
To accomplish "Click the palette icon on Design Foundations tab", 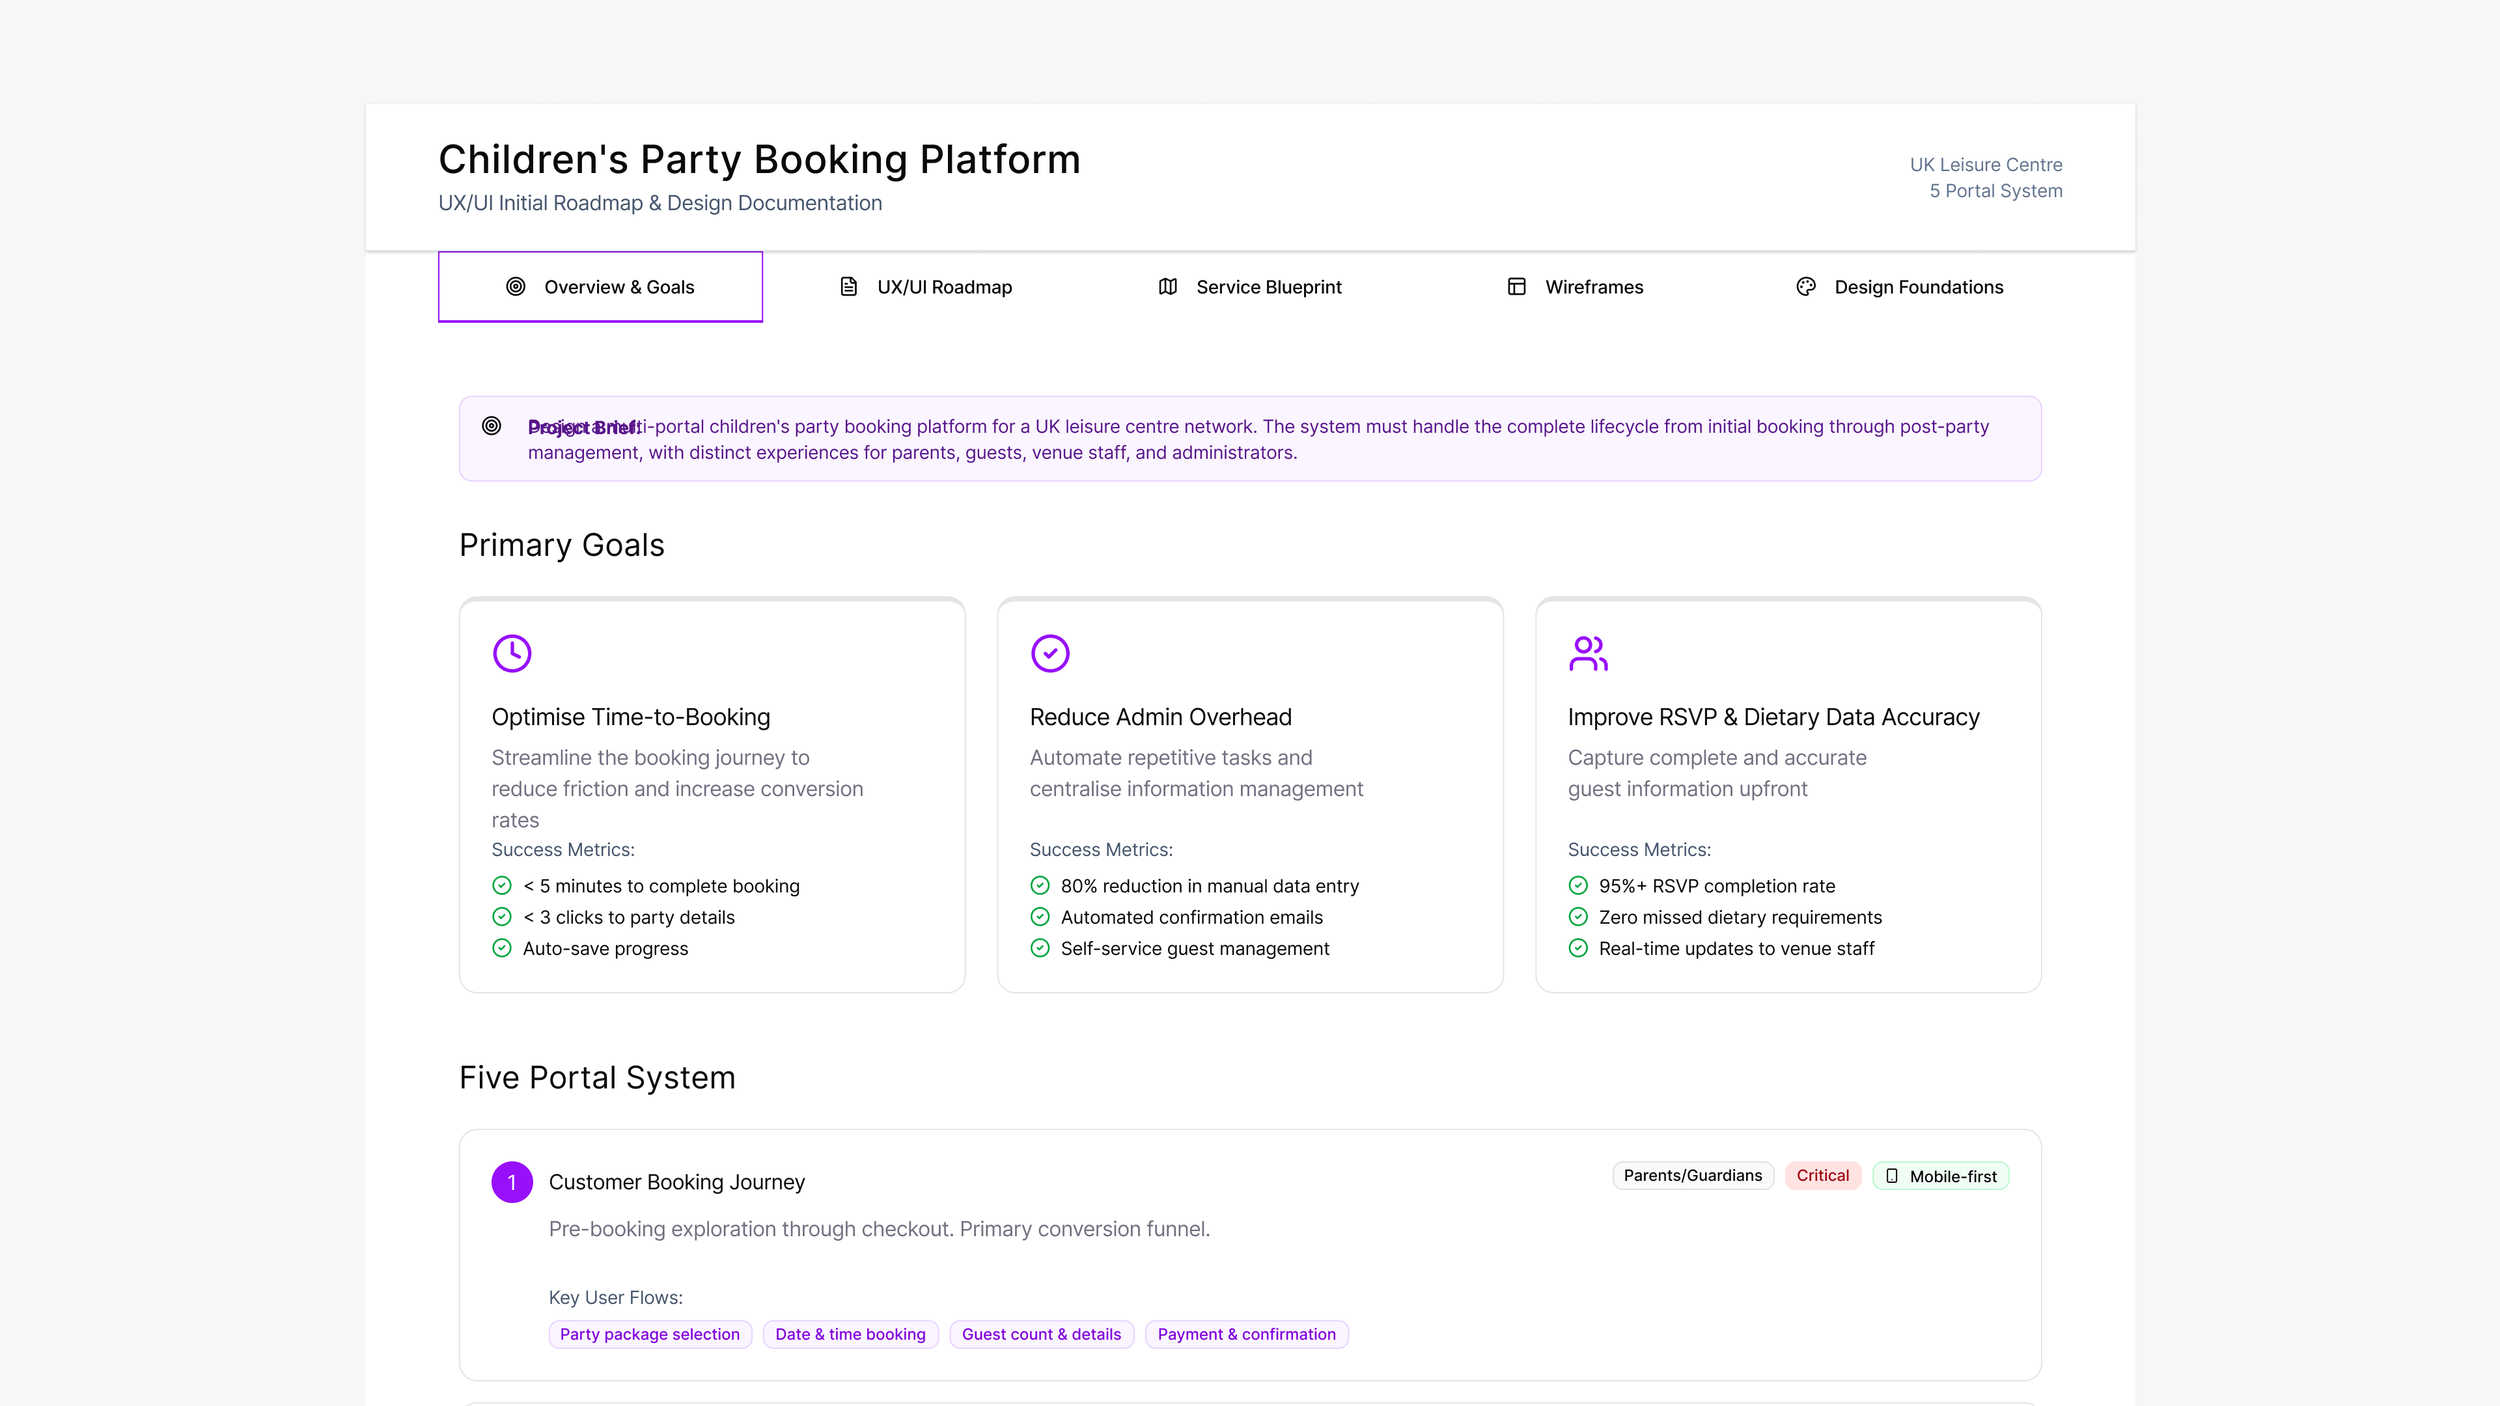I will (1805, 287).
